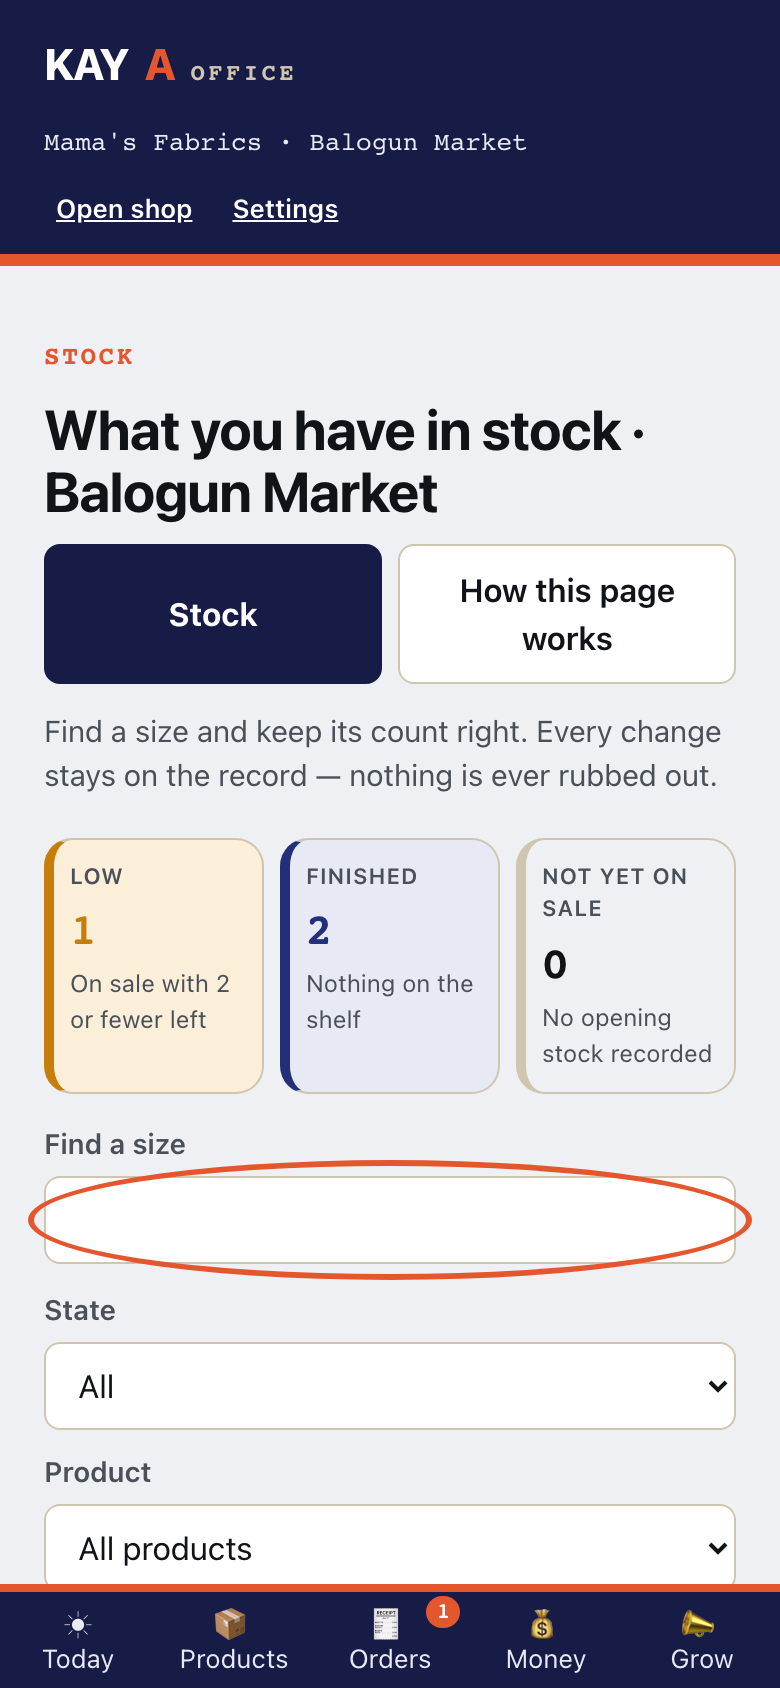Image resolution: width=780 pixels, height=1688 pixels.
Task: Select the Low stock summary card
Action: 154,966
